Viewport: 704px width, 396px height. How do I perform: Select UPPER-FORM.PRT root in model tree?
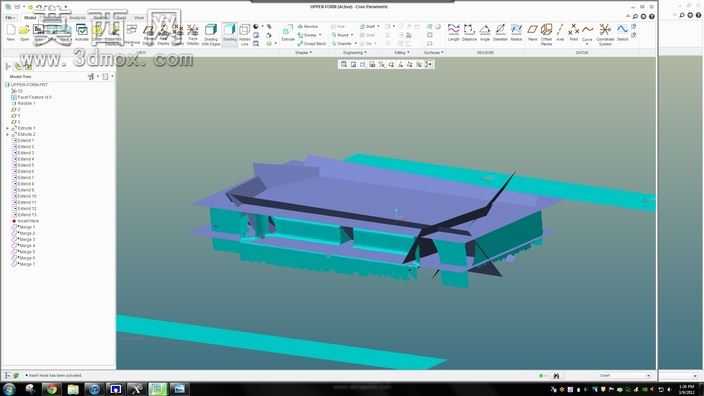pyautogui.click(x=29, y=85)
